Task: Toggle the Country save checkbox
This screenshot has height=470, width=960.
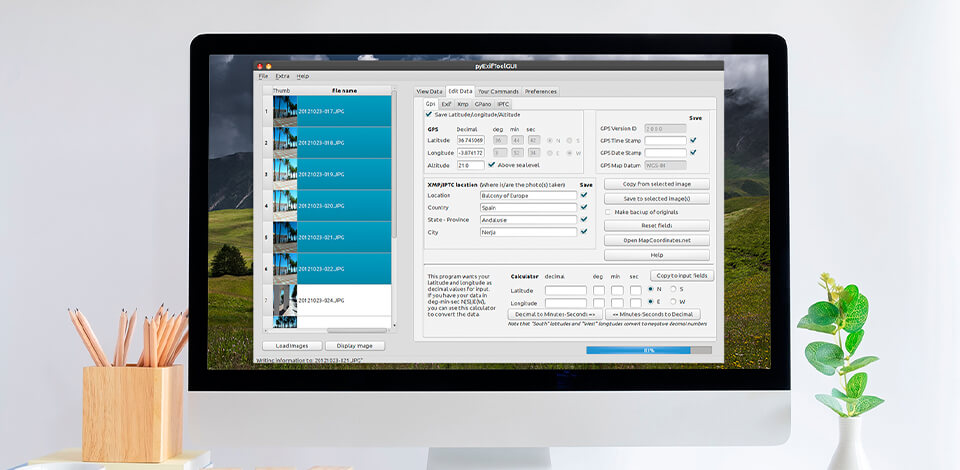Action: (x=584, y=207)
